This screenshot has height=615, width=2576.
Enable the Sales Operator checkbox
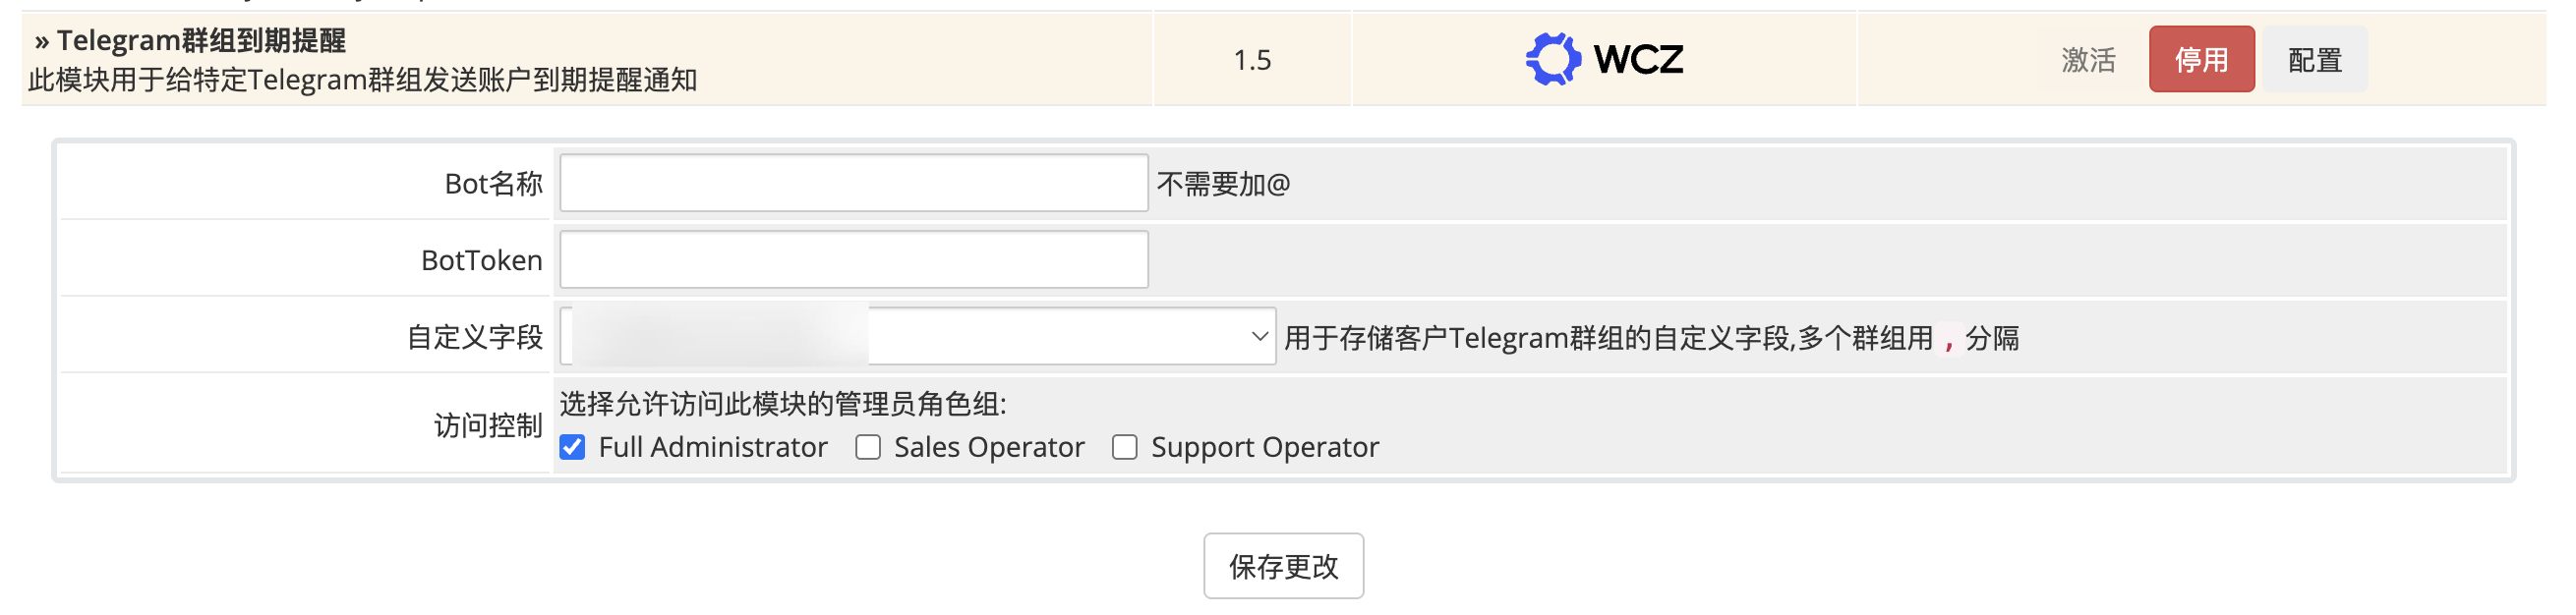pyautogui.click(x=868, y=447)
